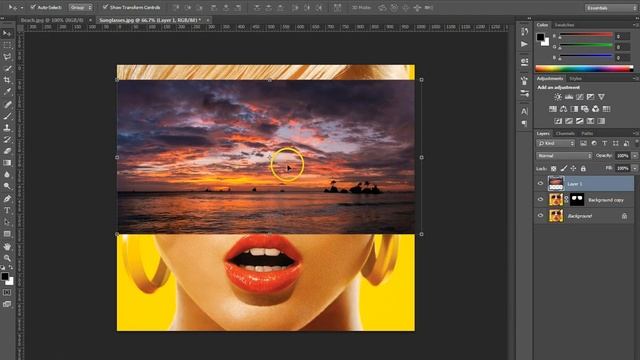Switch to the Paths tab
640x360 pixels.
[x=587, y=133]
